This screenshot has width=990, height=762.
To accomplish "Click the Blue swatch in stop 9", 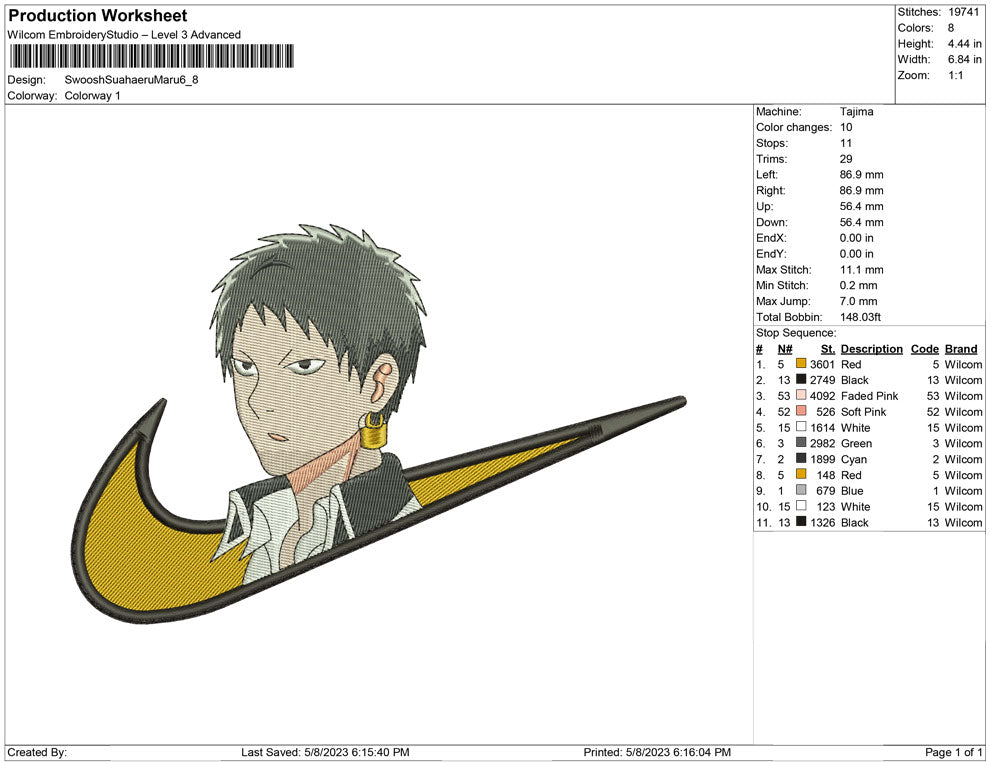I will (801, 490).
